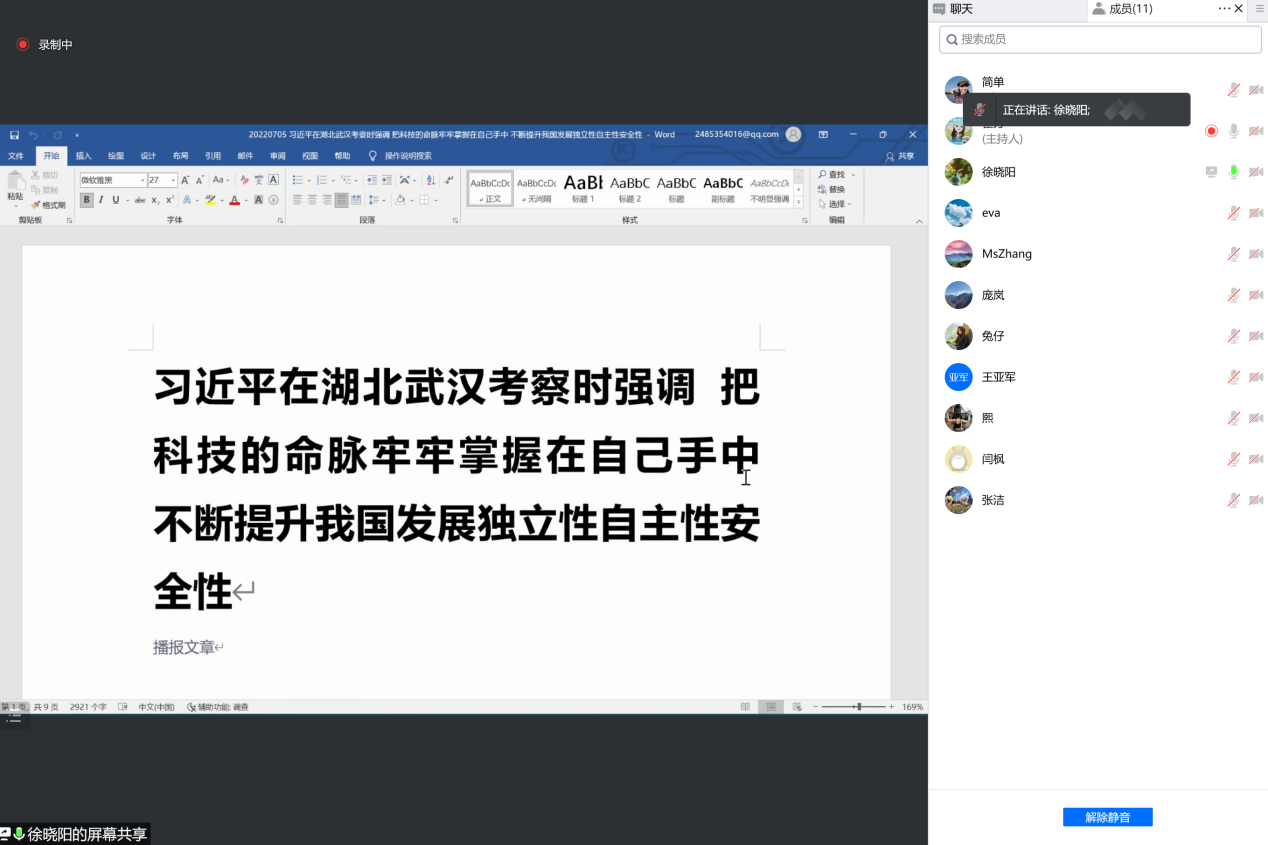
Task: Click the Save icon in Word title bar
Action: 14,135
